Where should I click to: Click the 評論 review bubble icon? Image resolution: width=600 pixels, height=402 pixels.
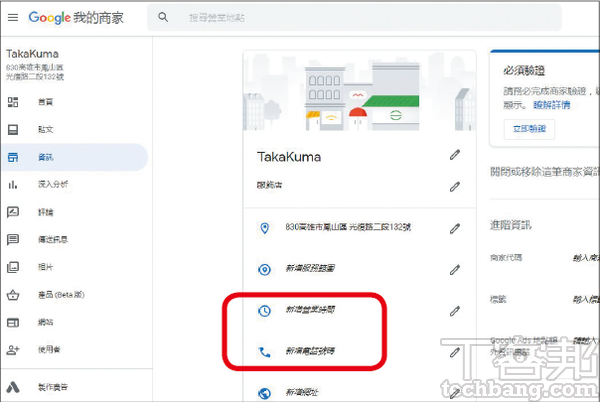coord(13,212)
